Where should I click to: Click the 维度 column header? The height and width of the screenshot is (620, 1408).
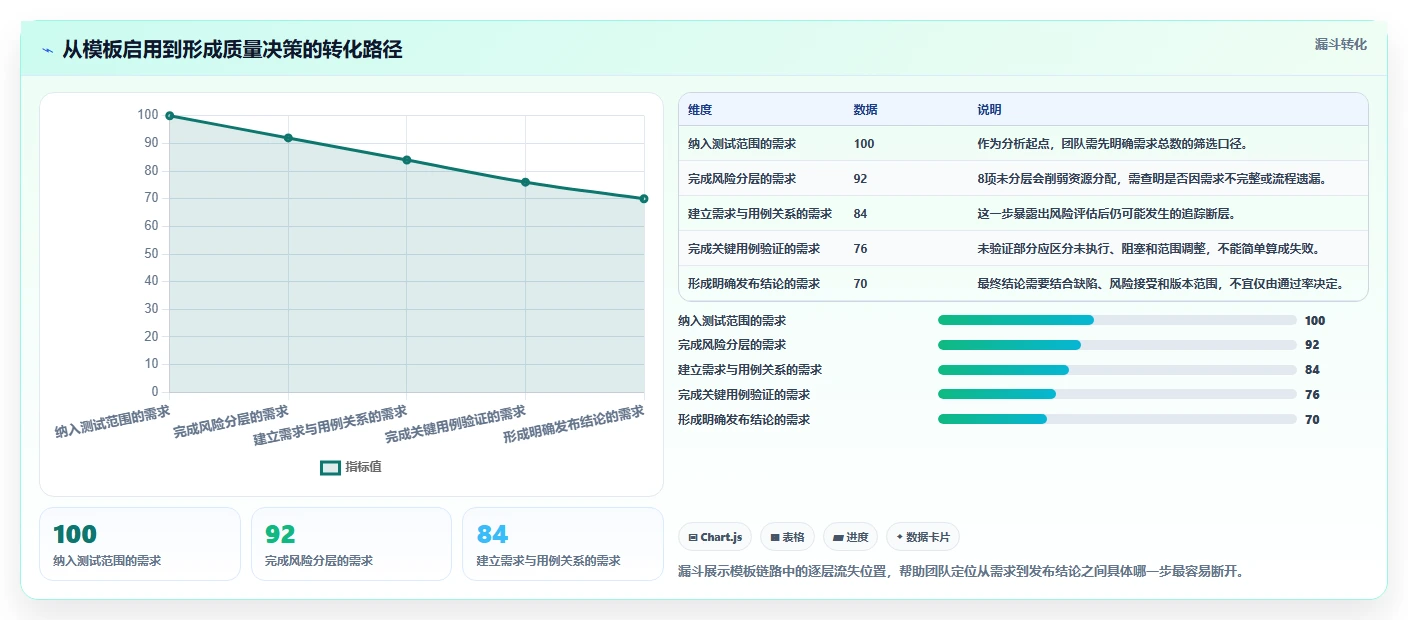click(x=700, y=110)
